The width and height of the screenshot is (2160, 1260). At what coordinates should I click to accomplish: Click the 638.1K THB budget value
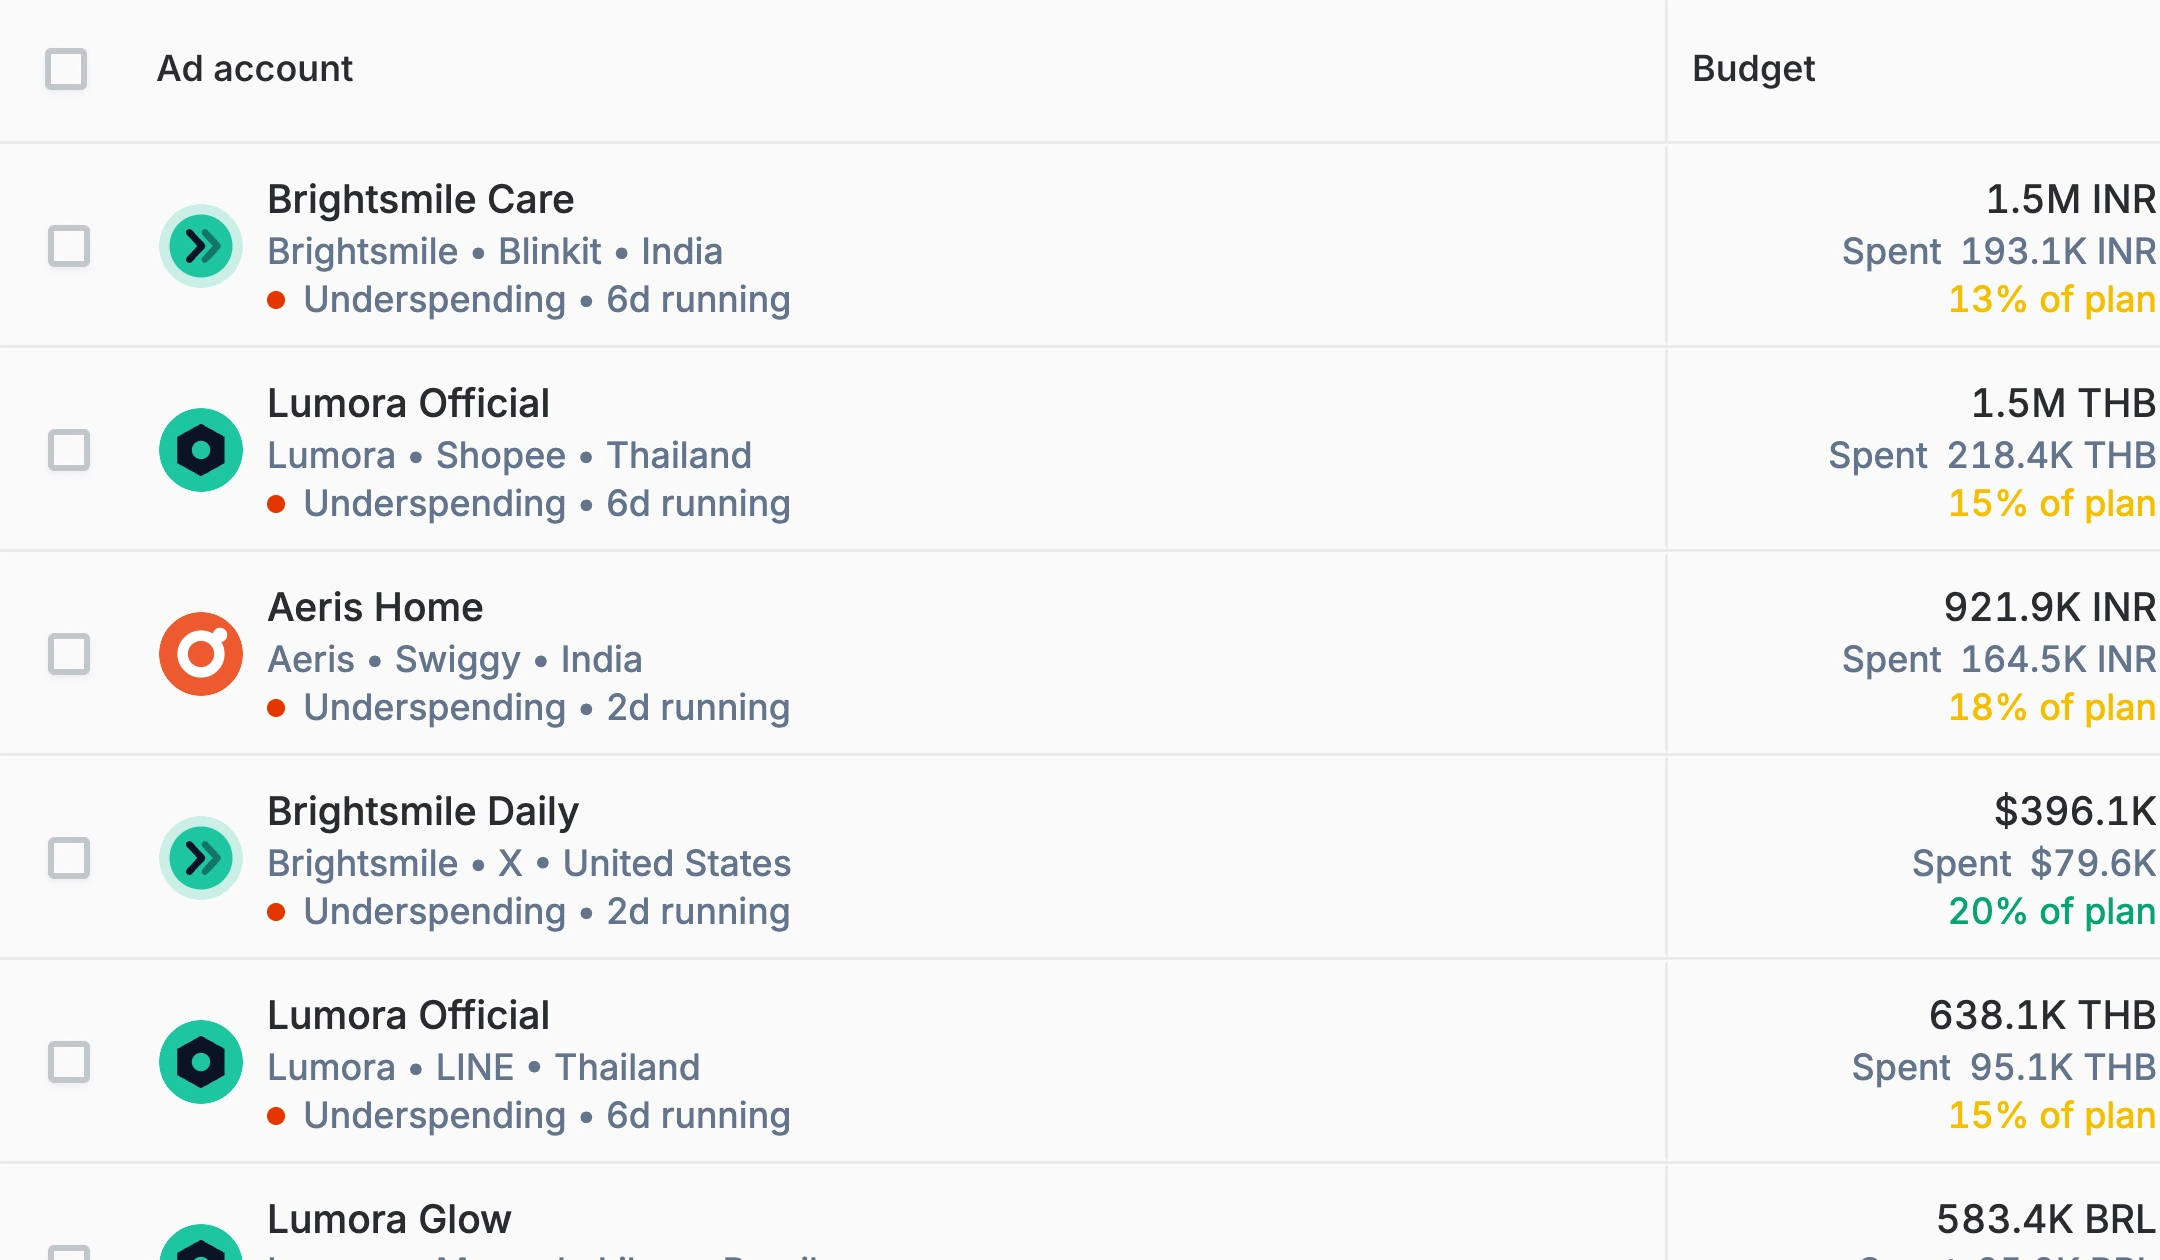pos(2042,1016)
